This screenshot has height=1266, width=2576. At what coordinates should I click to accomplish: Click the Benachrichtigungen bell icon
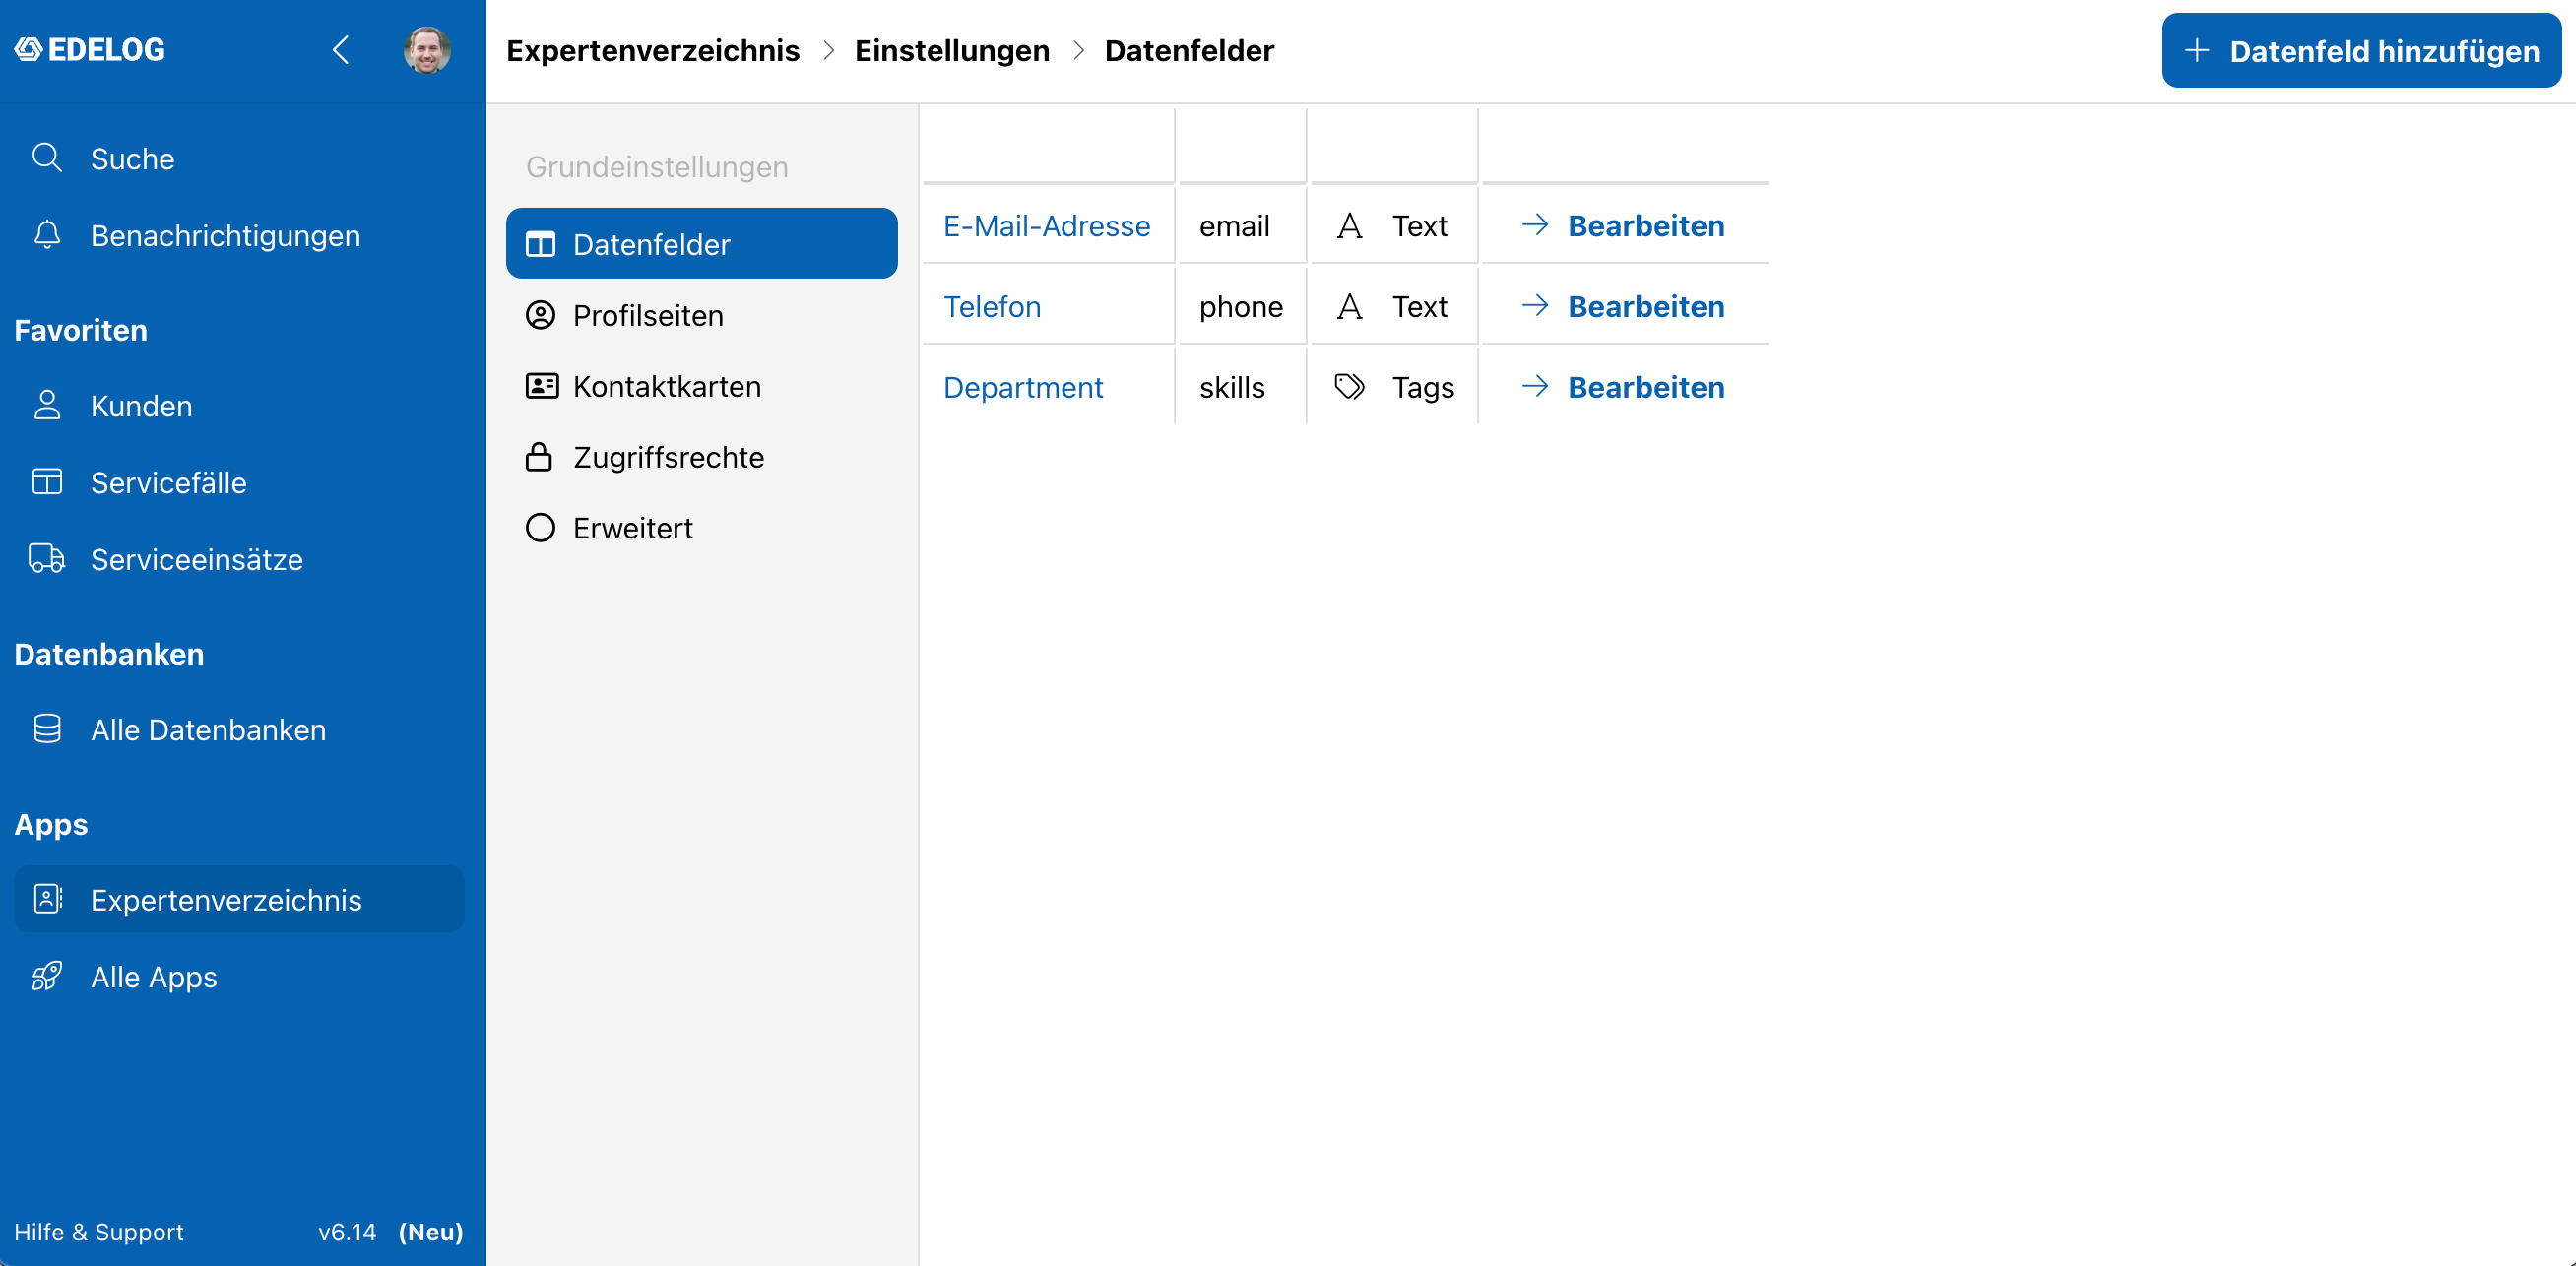click(x=47, y=235)
